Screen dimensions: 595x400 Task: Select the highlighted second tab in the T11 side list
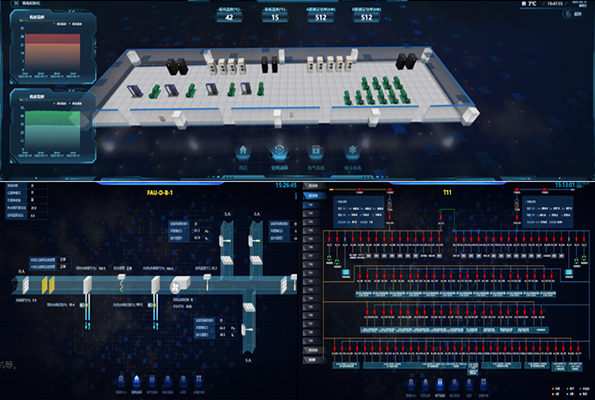click(x=314, y=196)
